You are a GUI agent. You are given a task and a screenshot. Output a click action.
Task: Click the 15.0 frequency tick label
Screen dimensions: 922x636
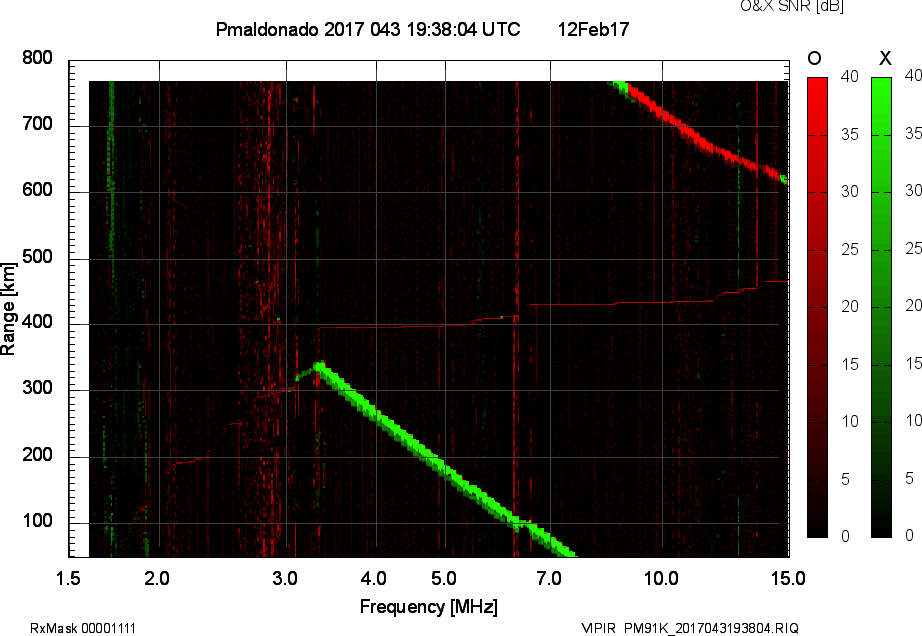(788, 578)
